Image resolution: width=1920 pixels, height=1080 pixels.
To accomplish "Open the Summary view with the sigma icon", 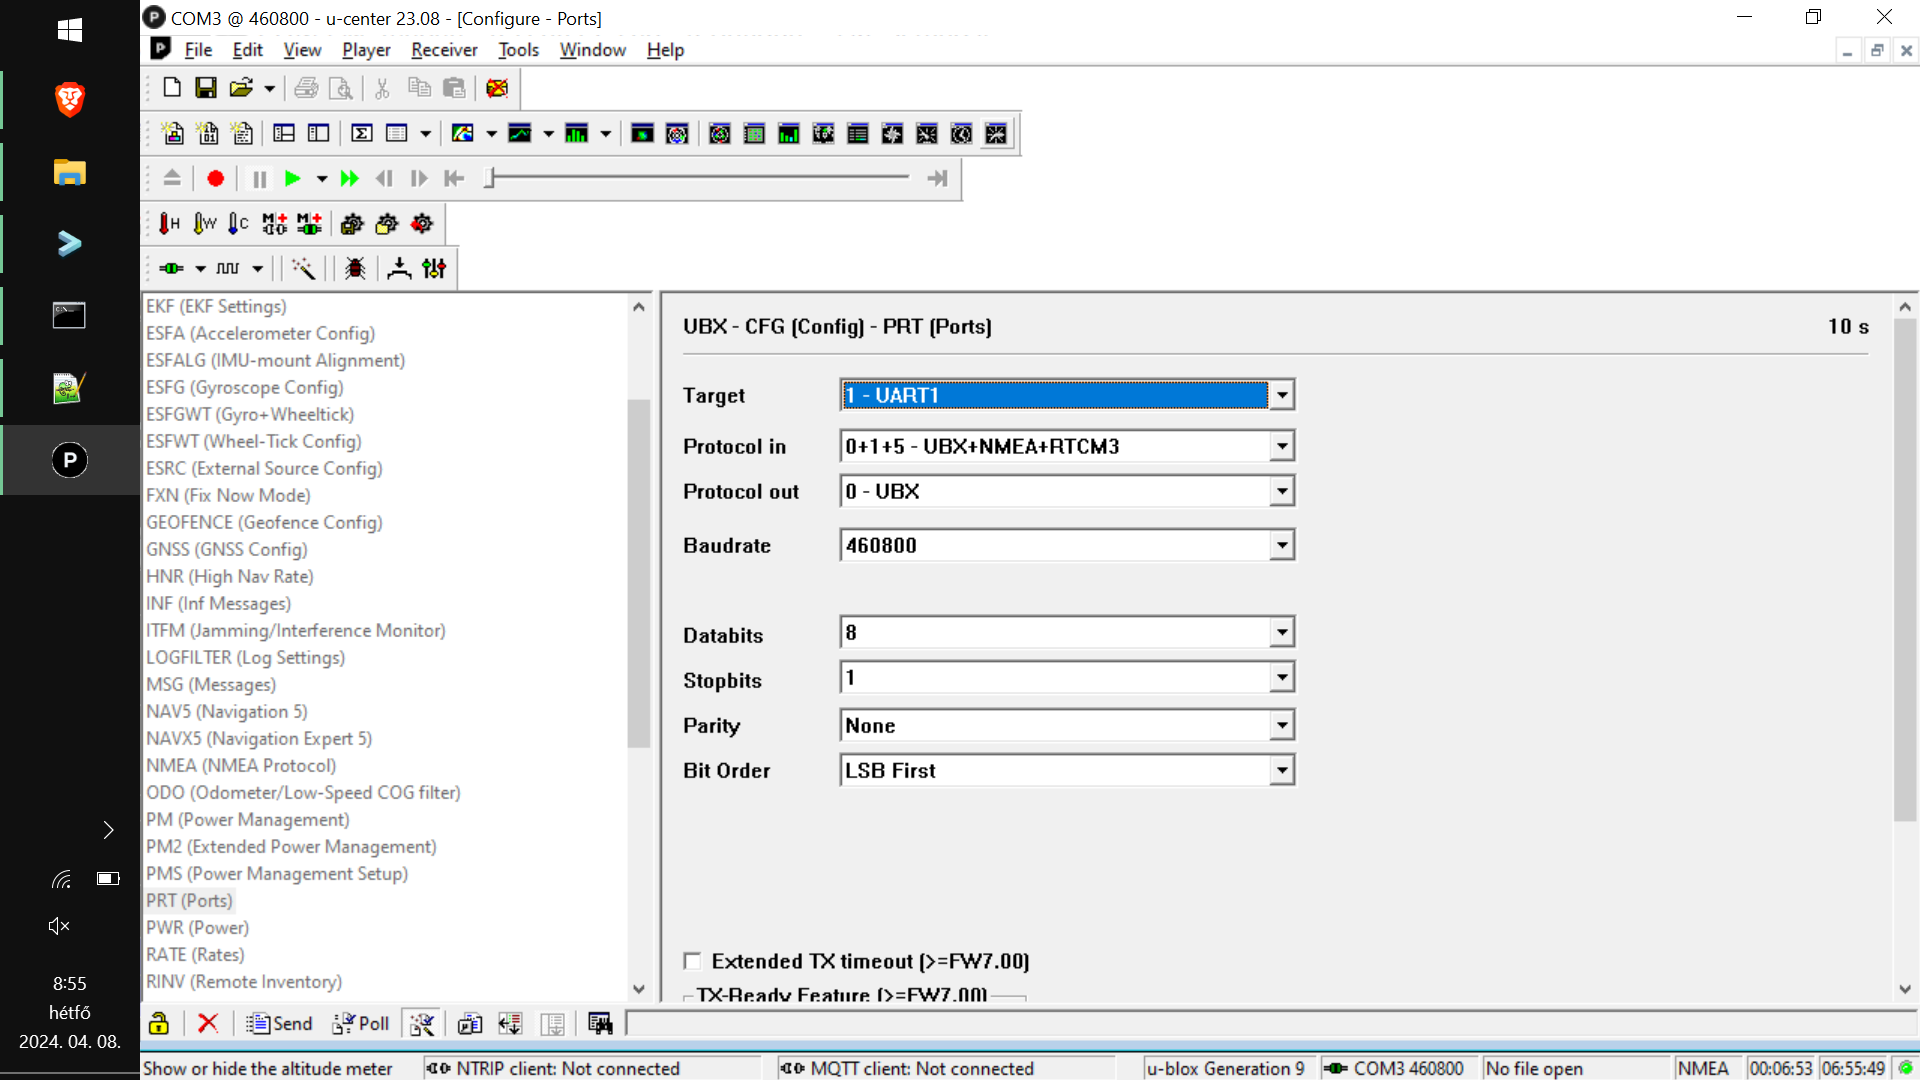I will 361,132.
